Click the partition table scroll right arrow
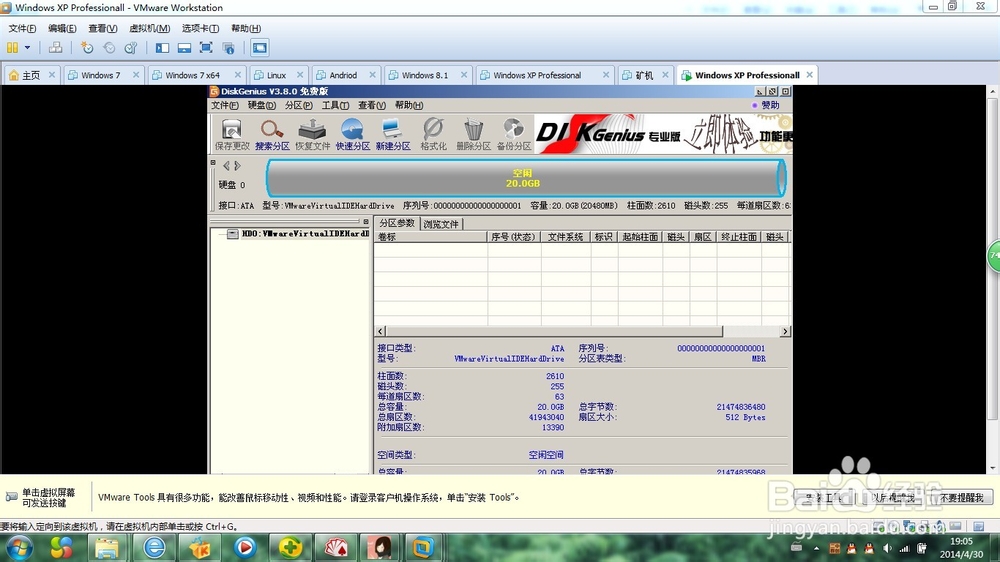The width and height of the screenshot is (1000, 562). tap(785, 331)
